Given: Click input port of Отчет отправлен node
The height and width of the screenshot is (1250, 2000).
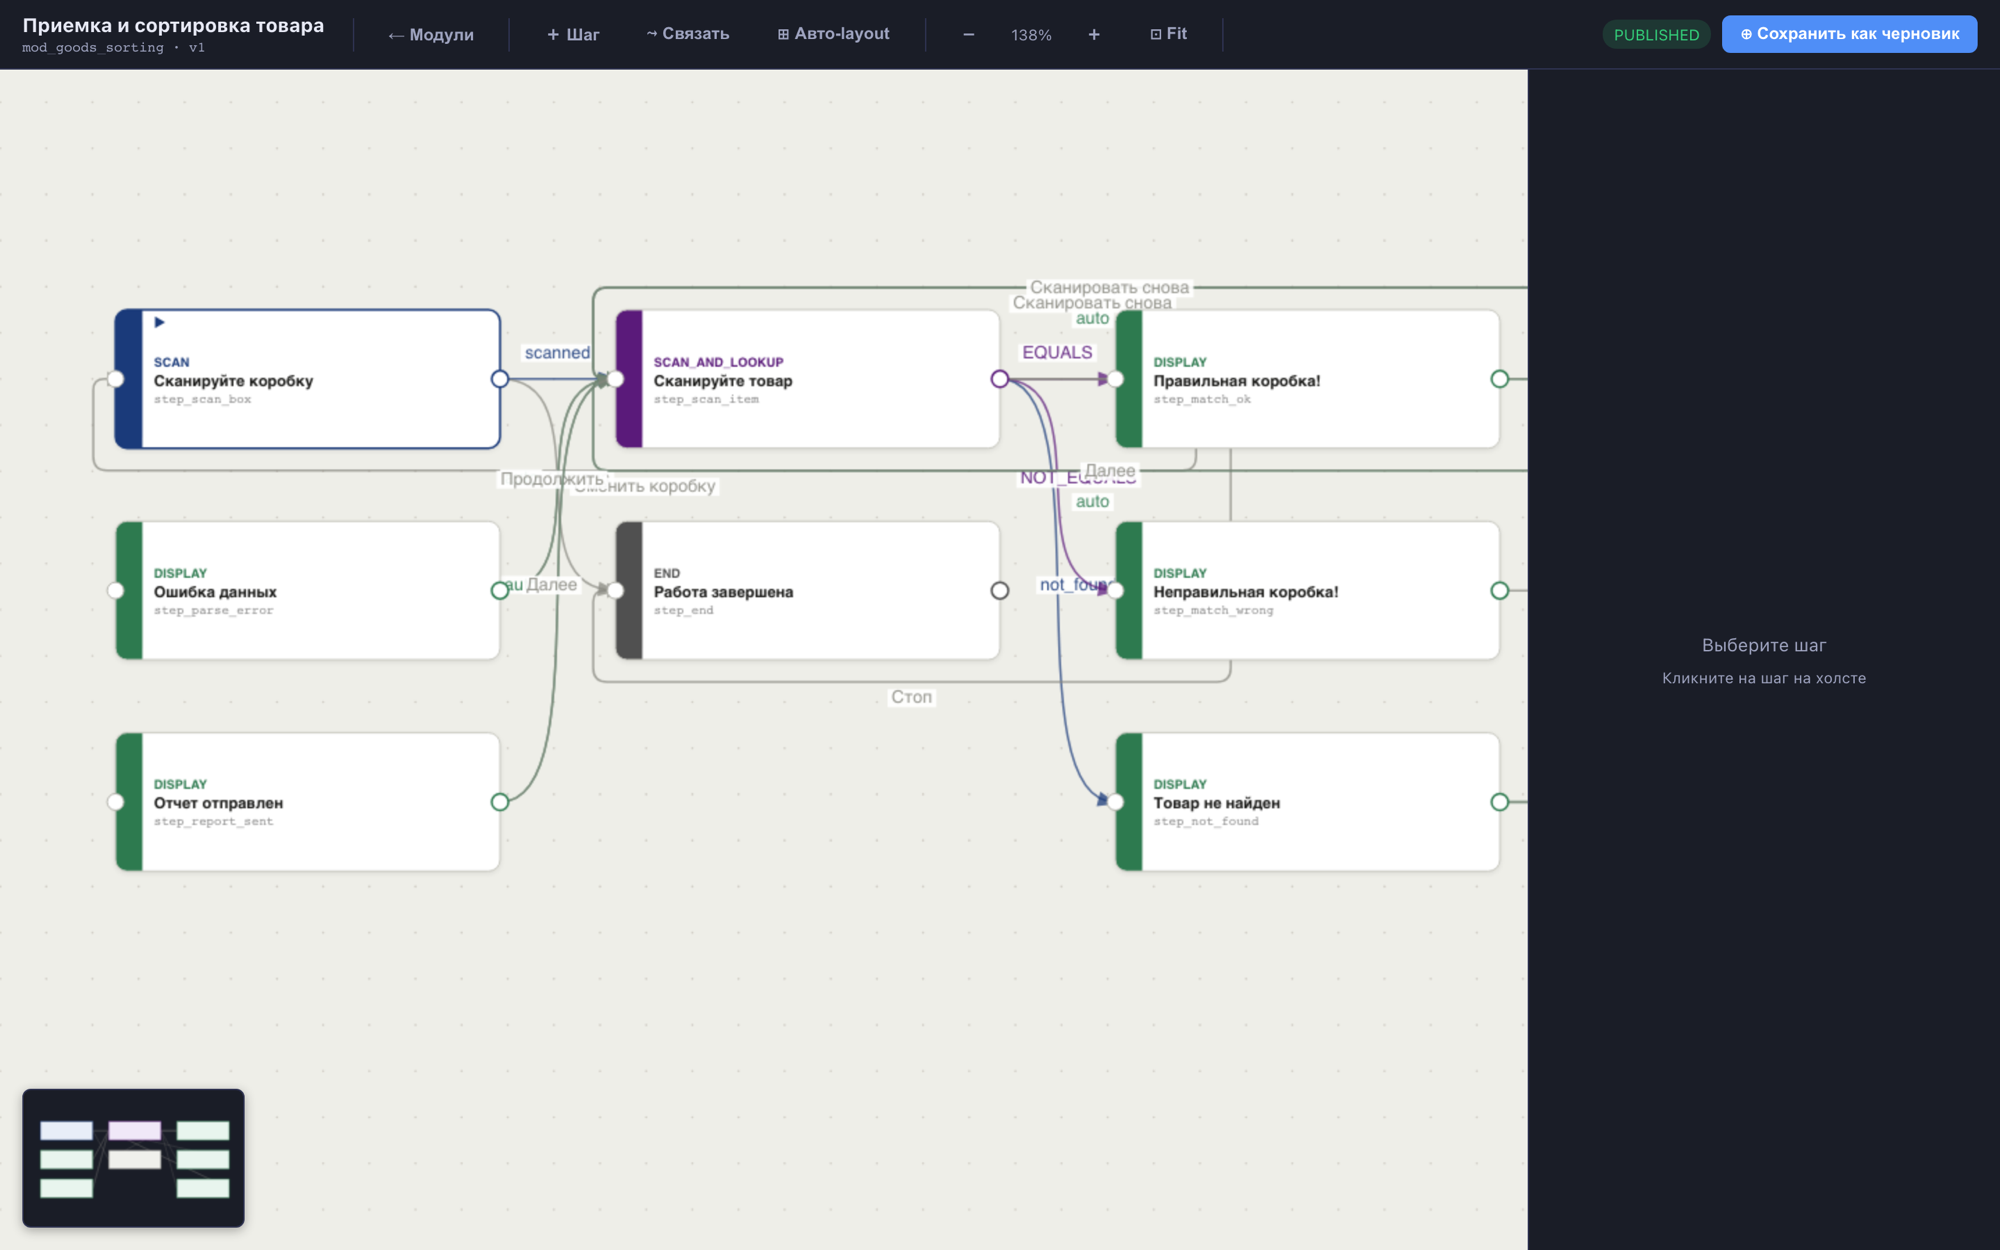Looking at the screenshot, I should tap(116, 802).
